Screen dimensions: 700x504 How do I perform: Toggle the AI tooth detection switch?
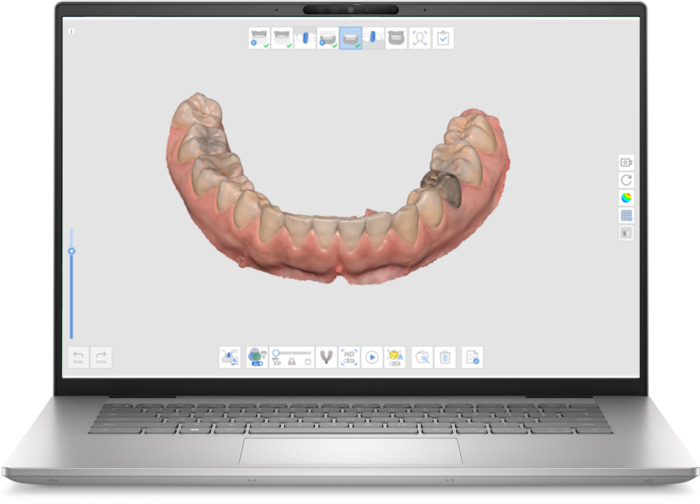tap(395, 357)
